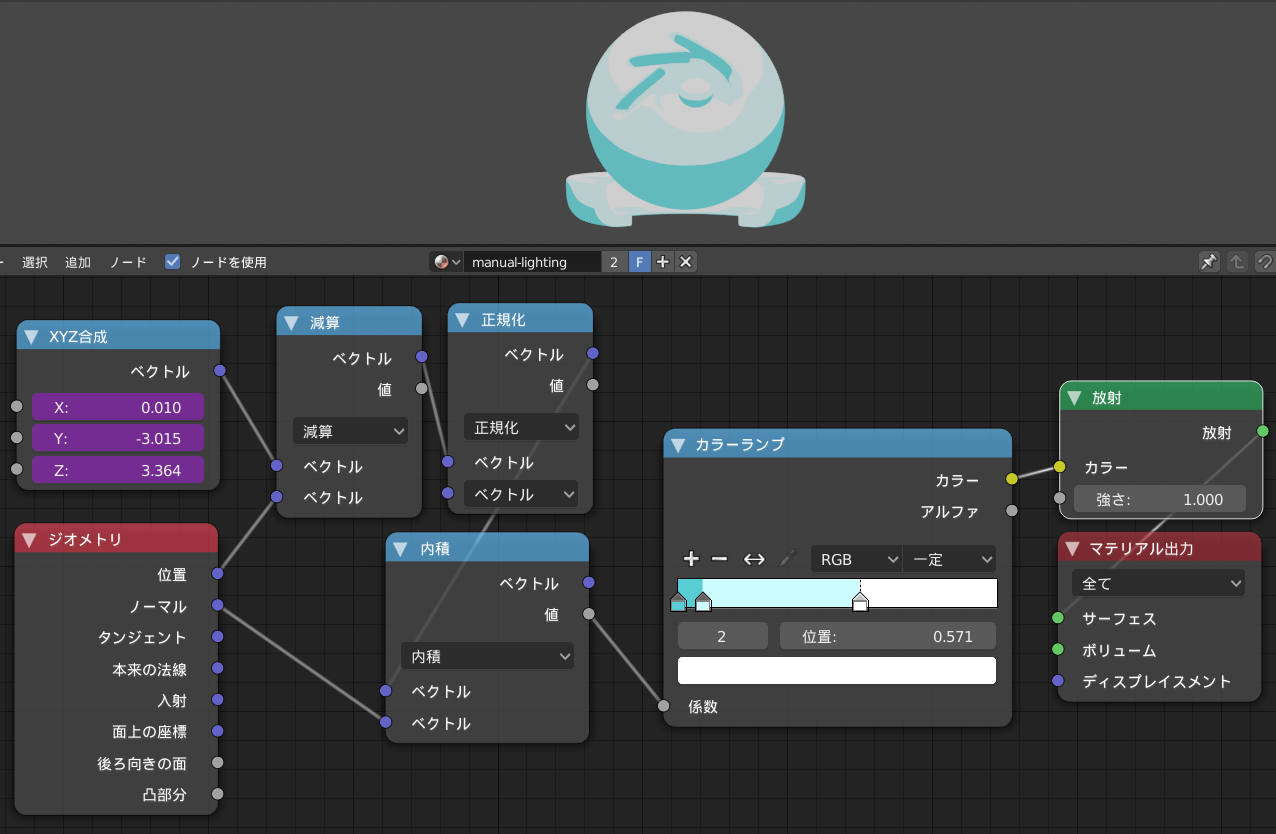Select the leftmost teal color stop
Viewport: 1276px width, 834px height.
coord(678,602)
